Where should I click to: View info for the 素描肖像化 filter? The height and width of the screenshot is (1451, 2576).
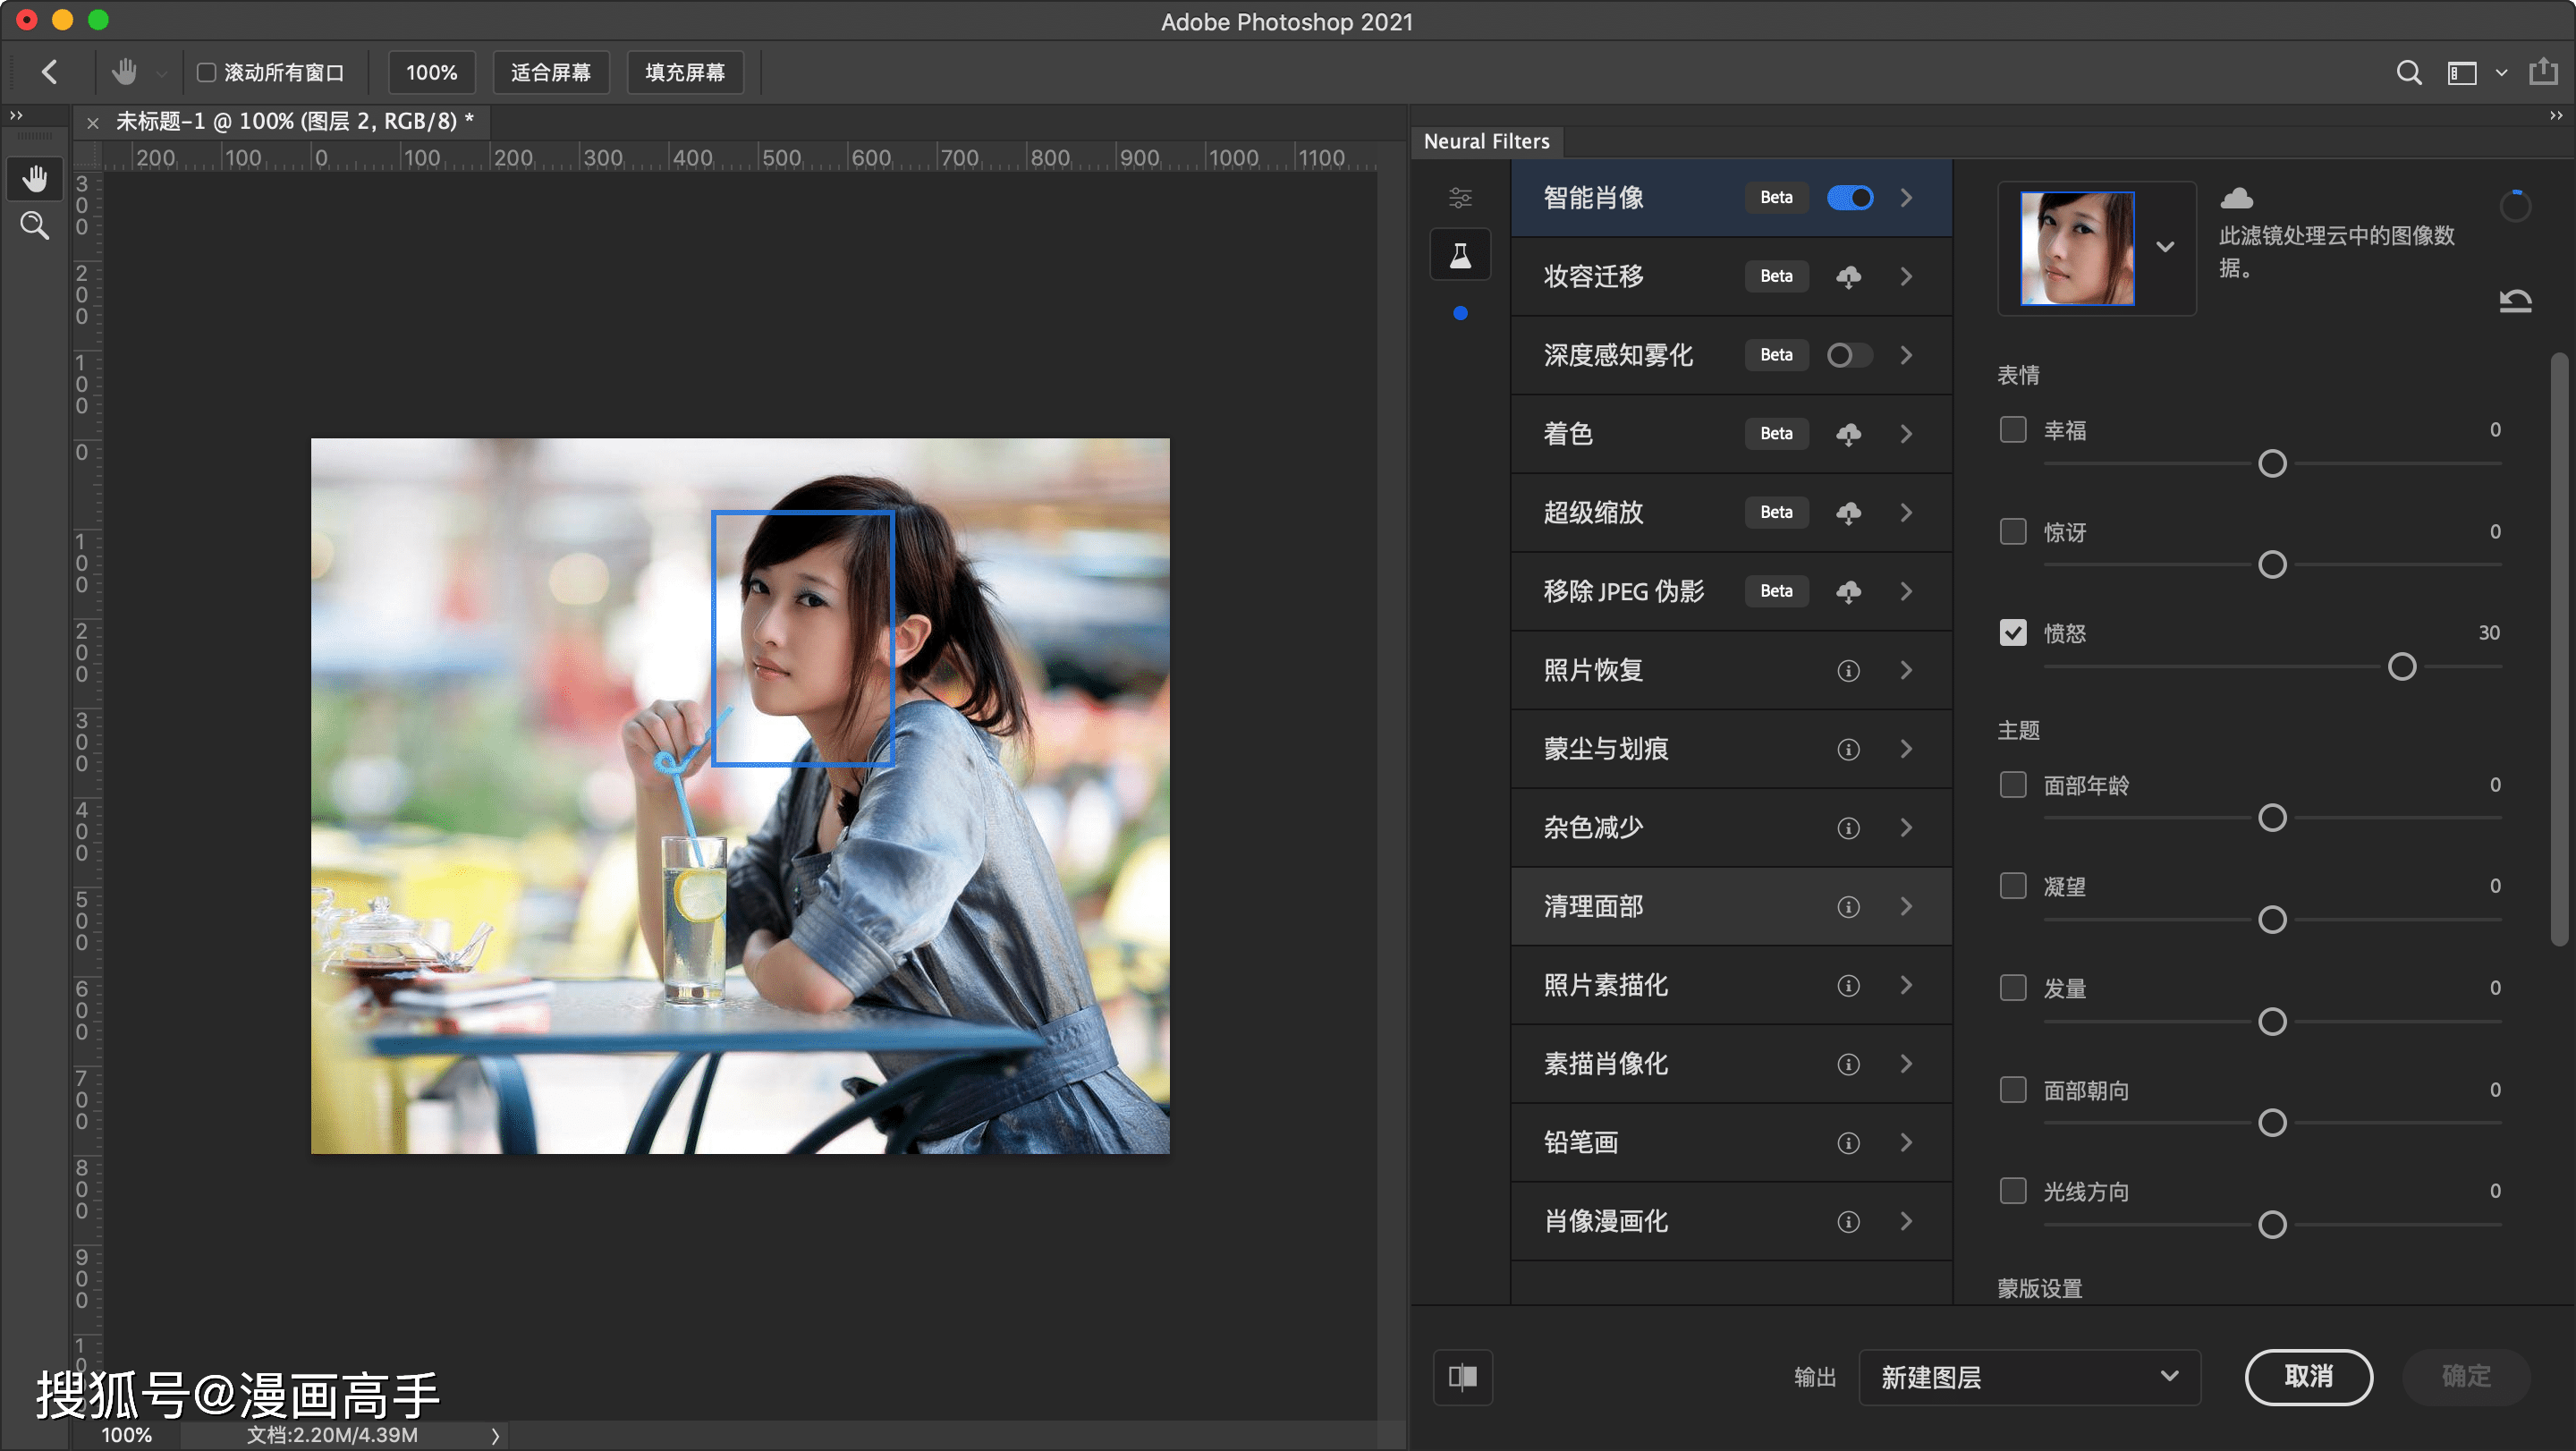click(1849, 1064)
